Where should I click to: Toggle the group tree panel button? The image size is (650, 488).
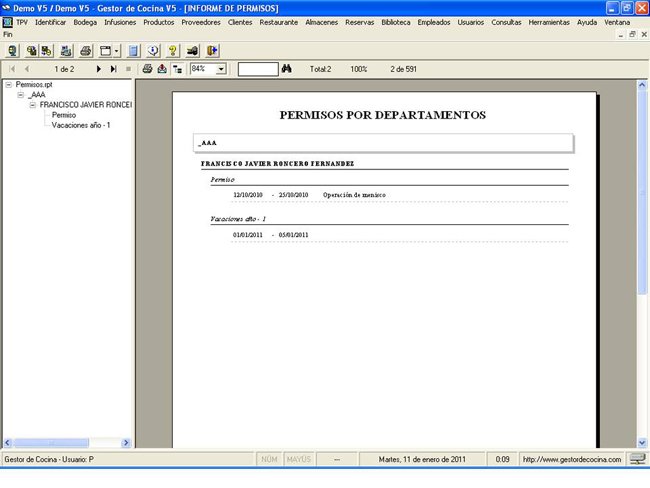[x=178, y=69]
